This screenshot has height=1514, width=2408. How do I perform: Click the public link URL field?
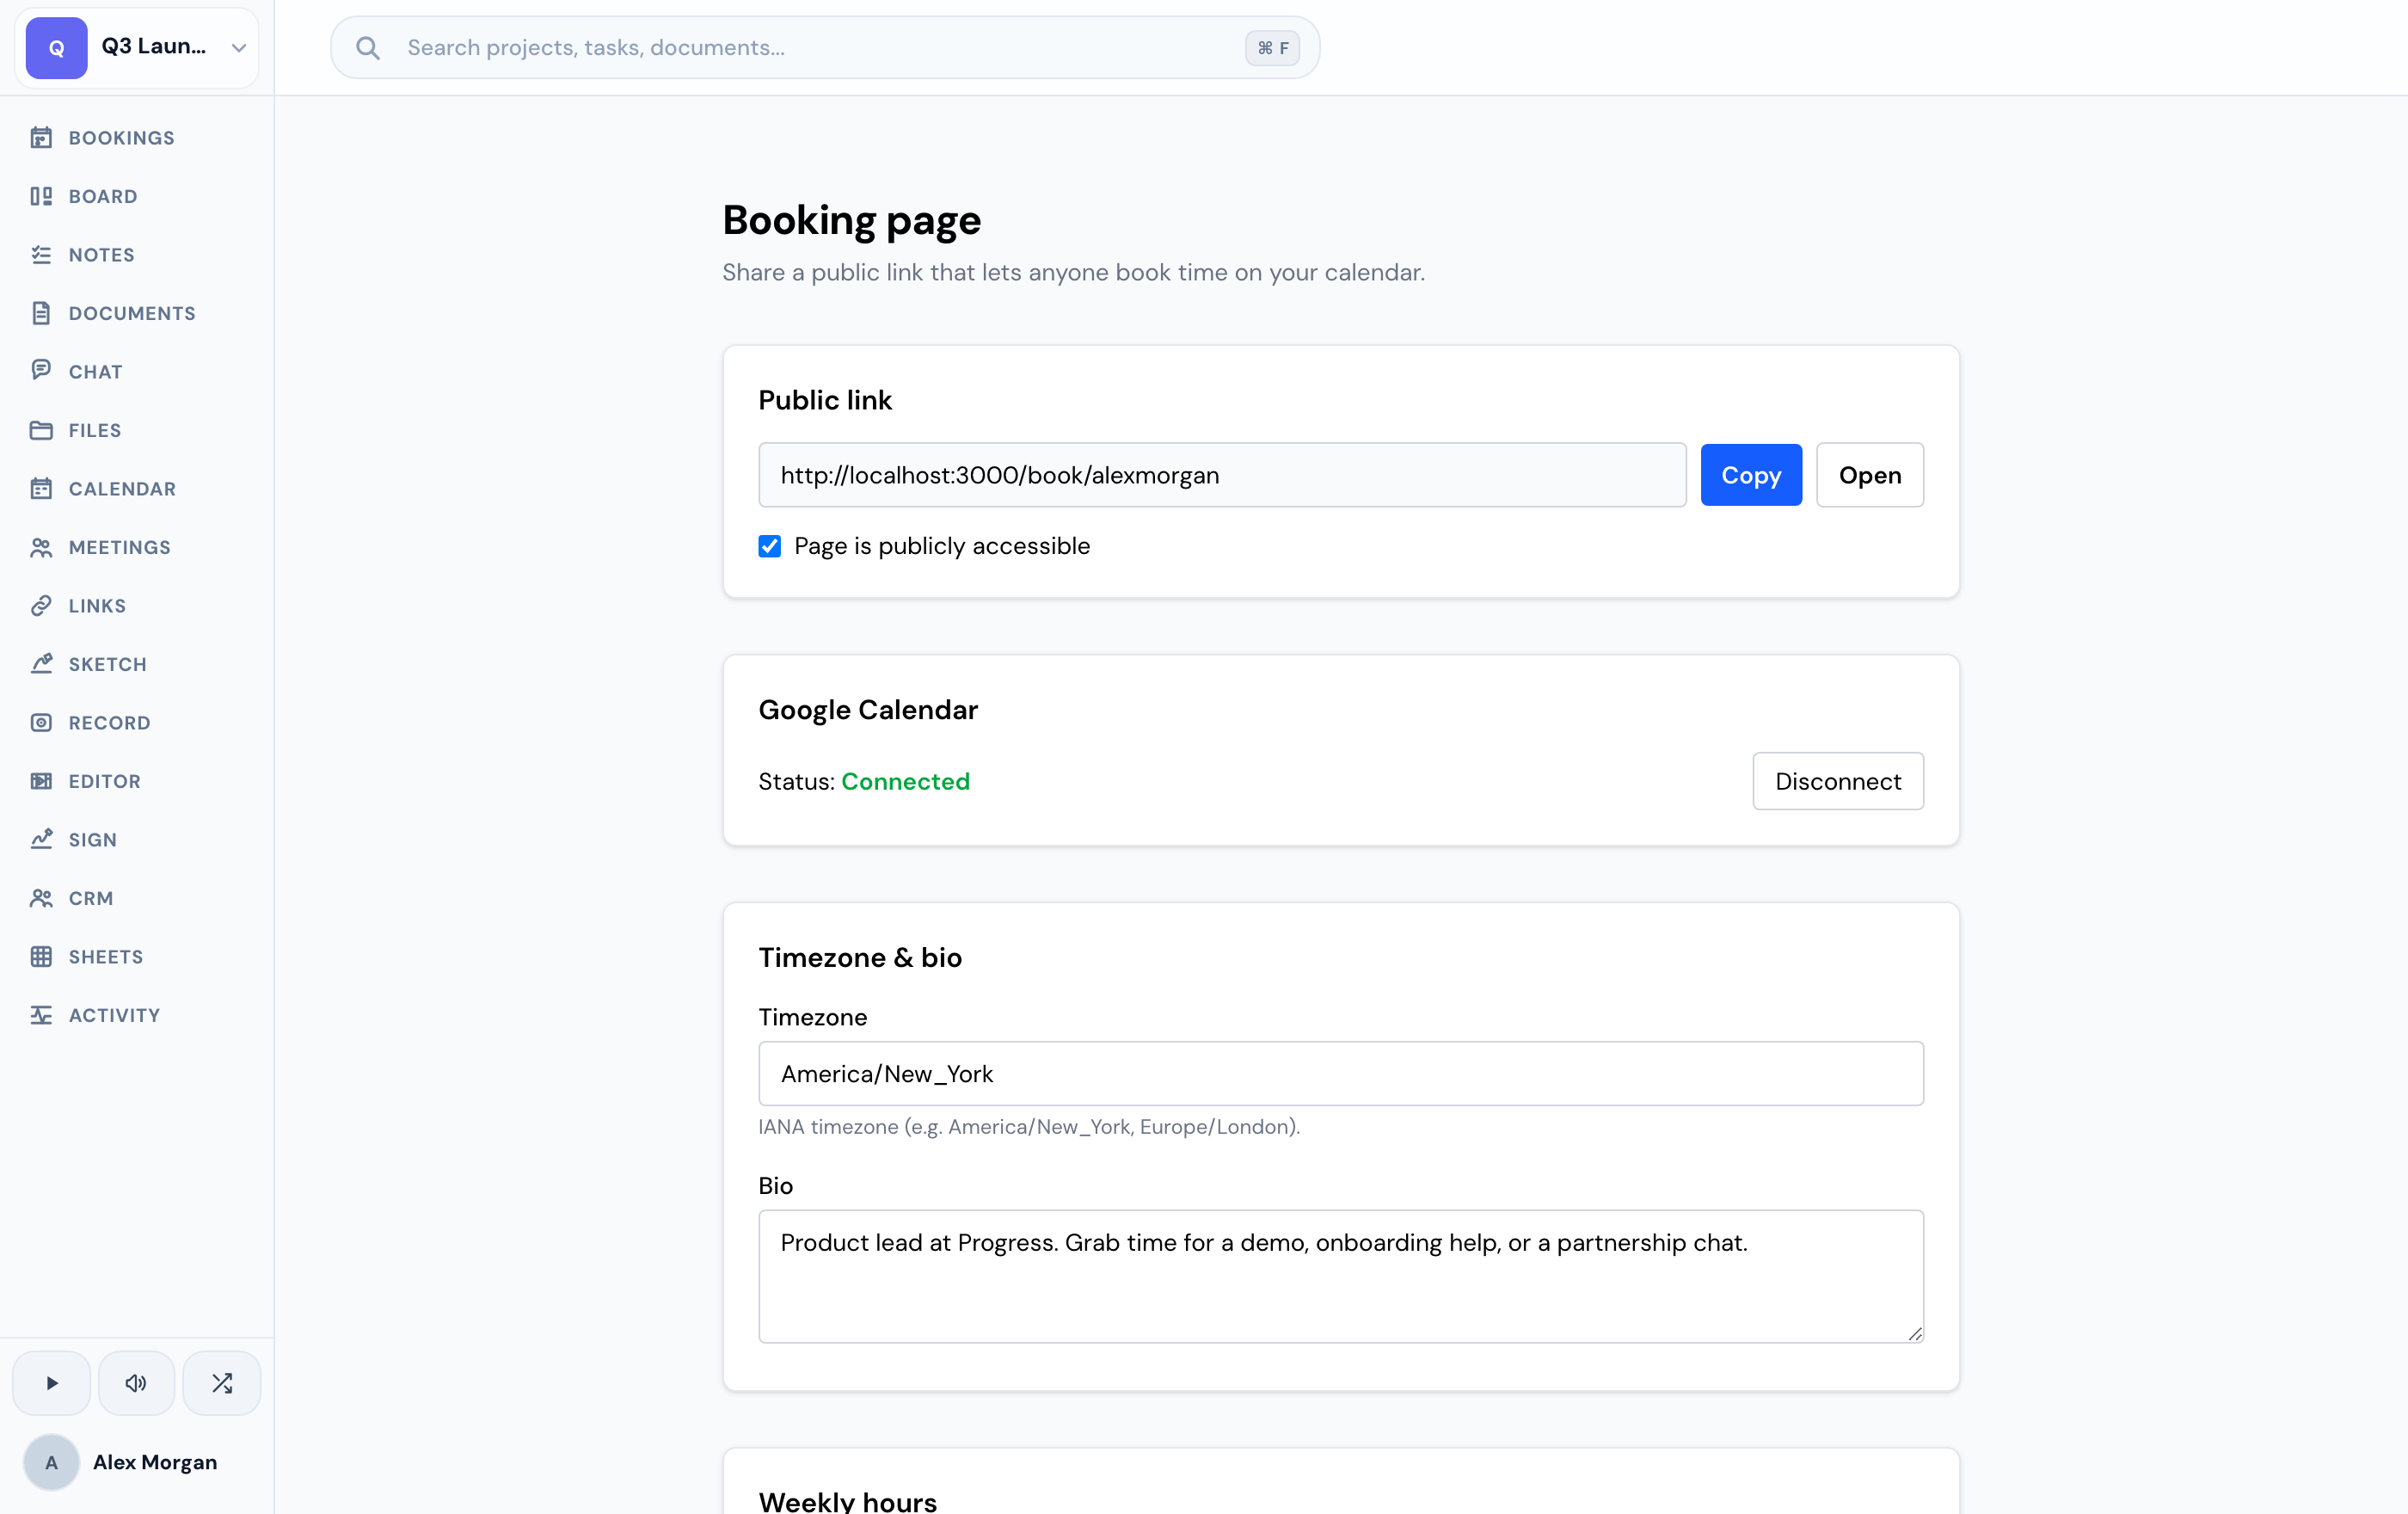pos(1222,475)
